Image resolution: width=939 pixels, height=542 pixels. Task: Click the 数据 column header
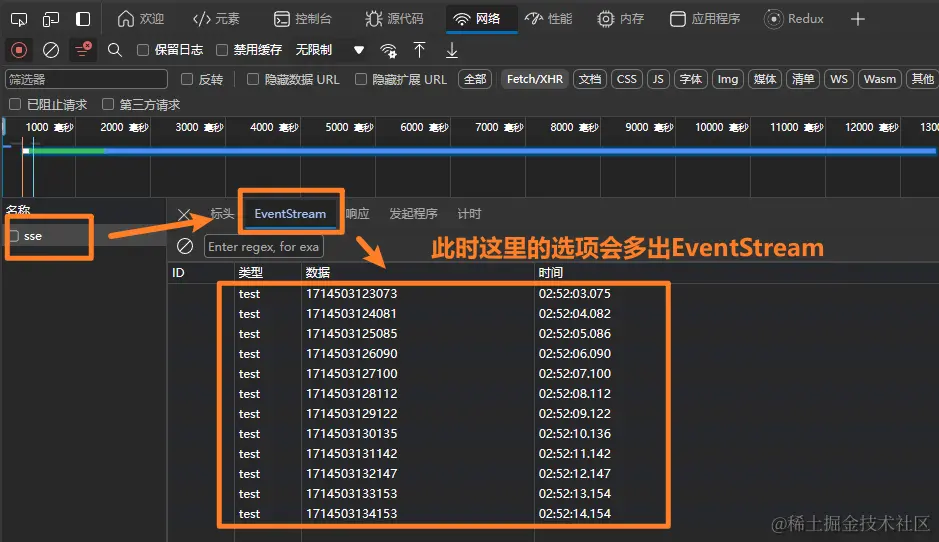(x=417, y=272)
